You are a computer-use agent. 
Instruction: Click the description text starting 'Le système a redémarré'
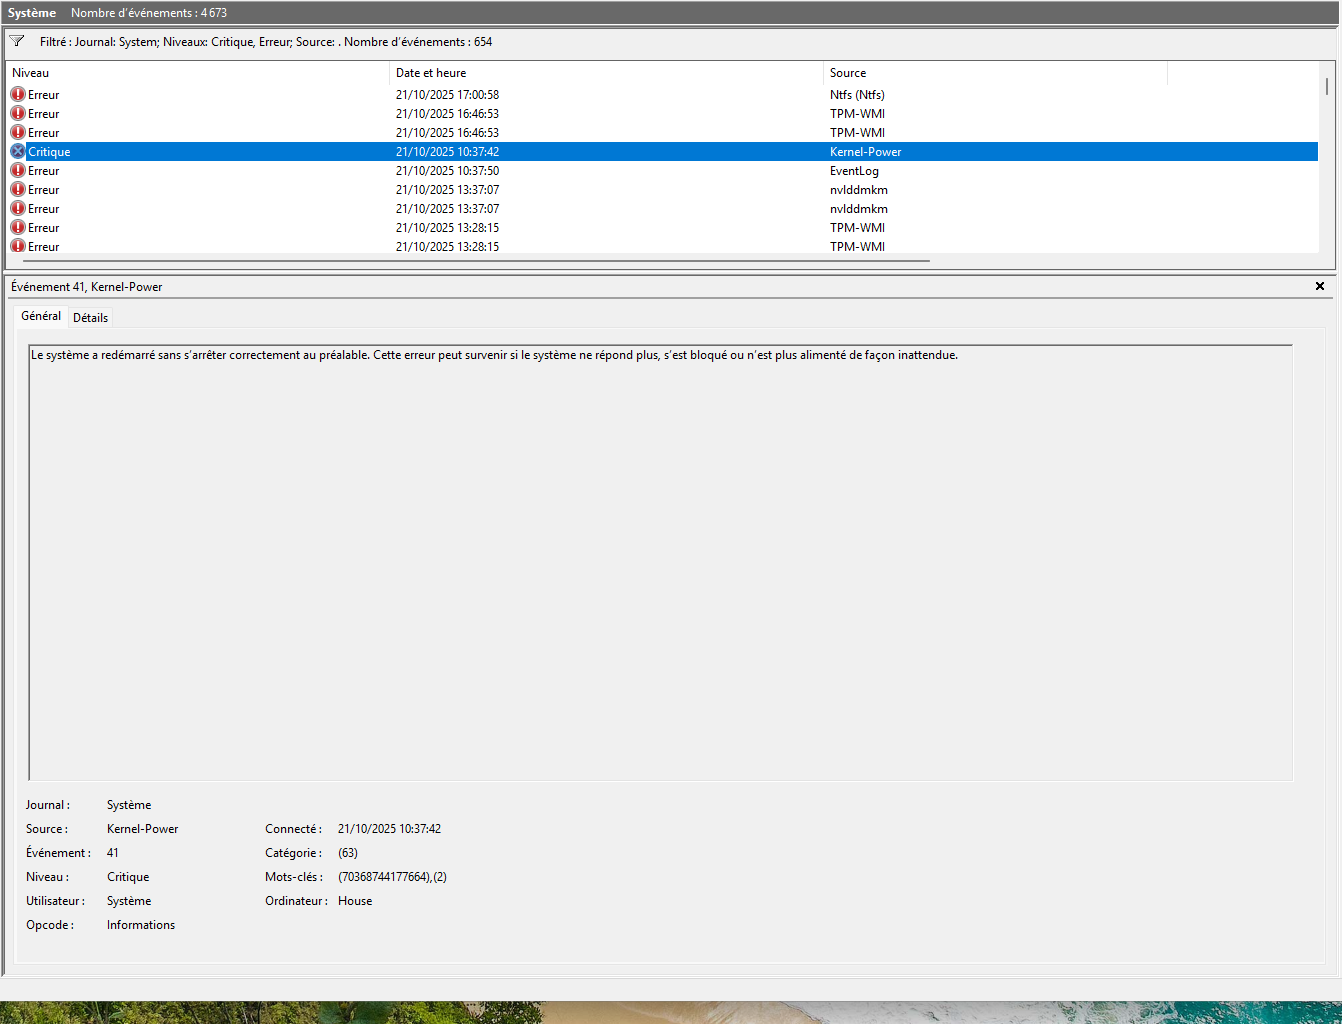pyautogui.click(x=494, y=355)
